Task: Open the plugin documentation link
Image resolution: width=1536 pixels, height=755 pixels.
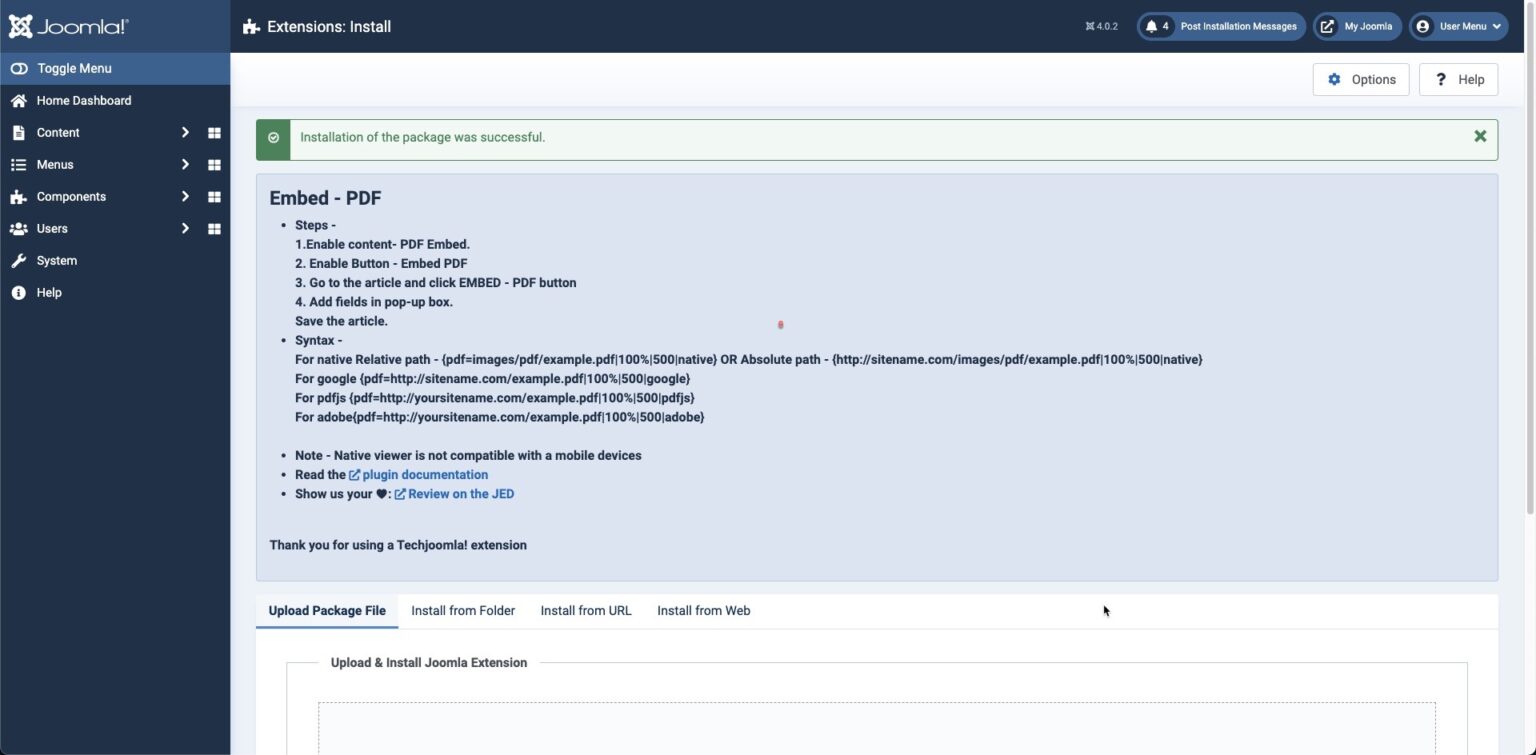Action: (x=424, y=474)
